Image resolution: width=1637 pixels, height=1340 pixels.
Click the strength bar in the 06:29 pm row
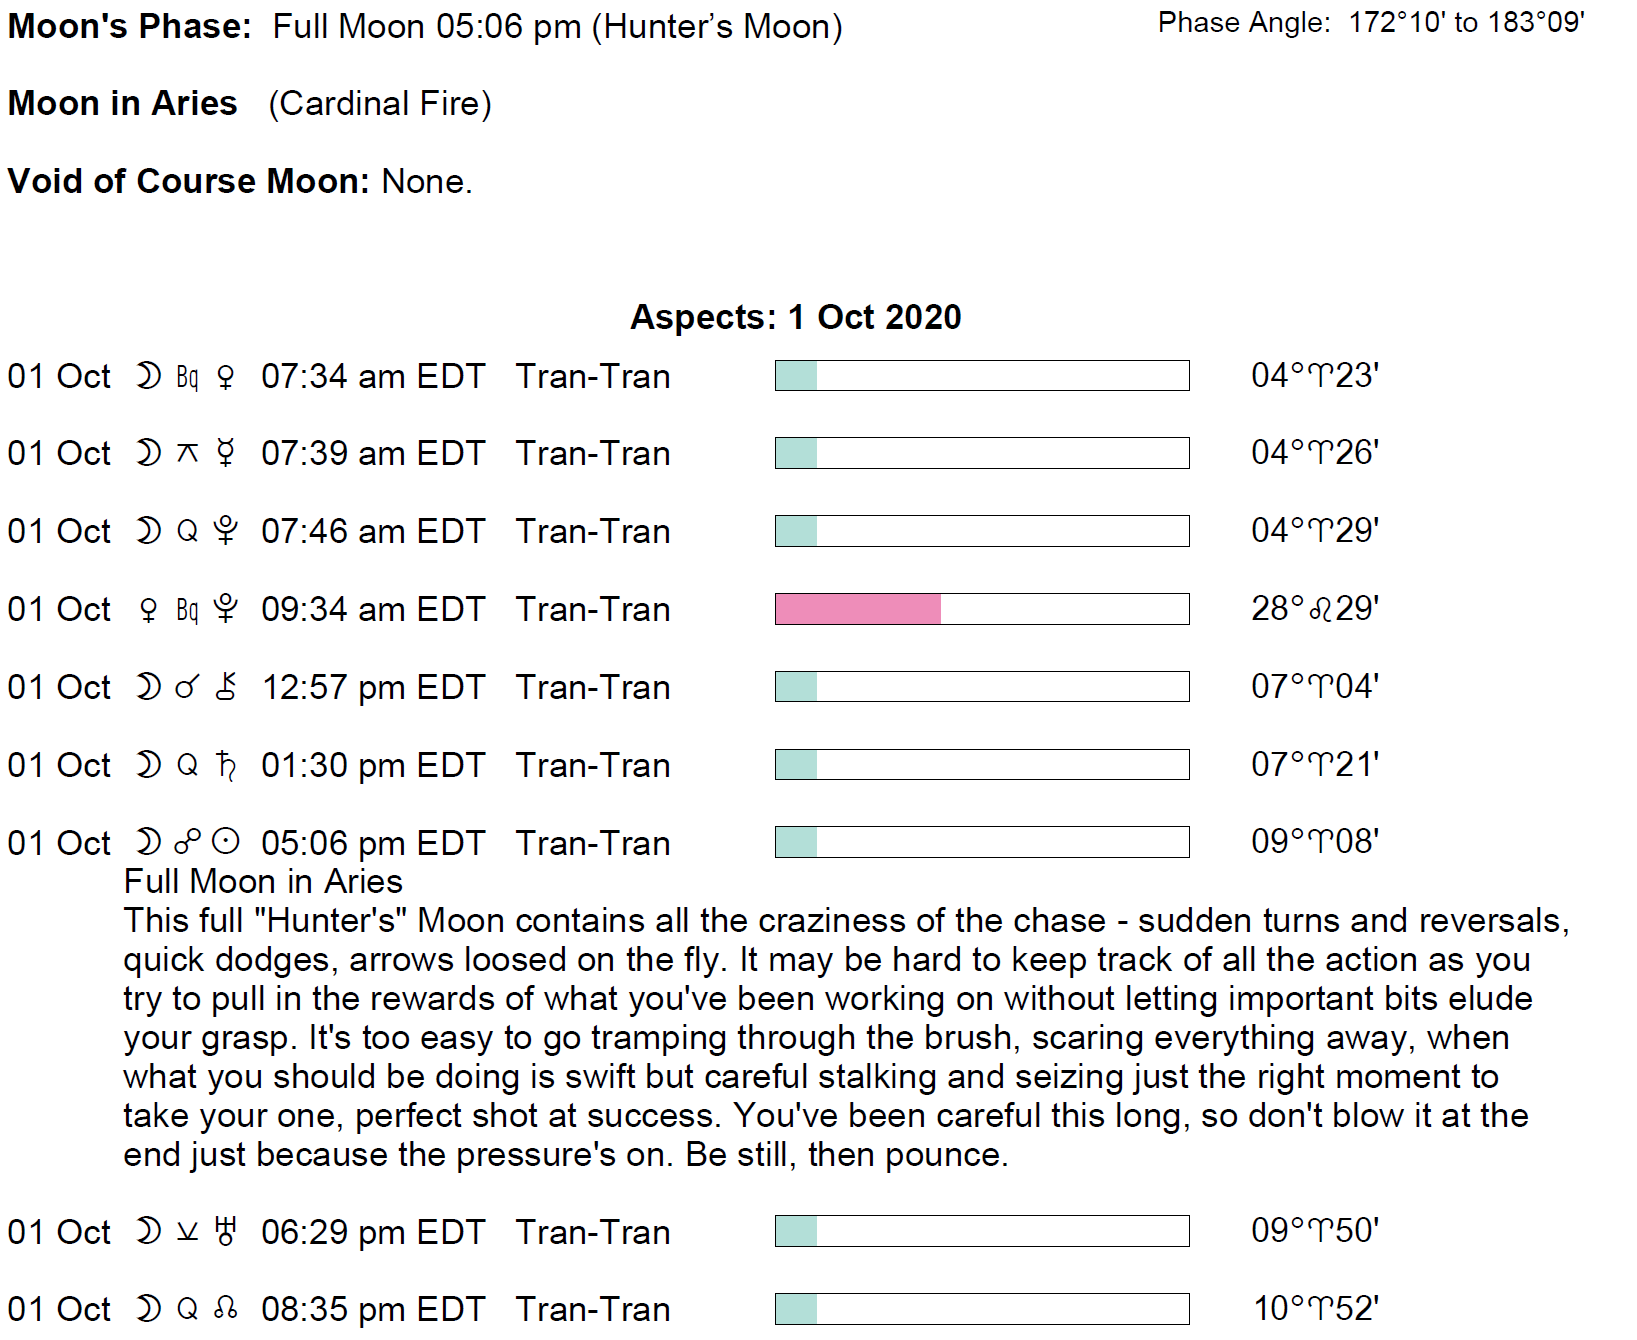[x=981, y=1231]
